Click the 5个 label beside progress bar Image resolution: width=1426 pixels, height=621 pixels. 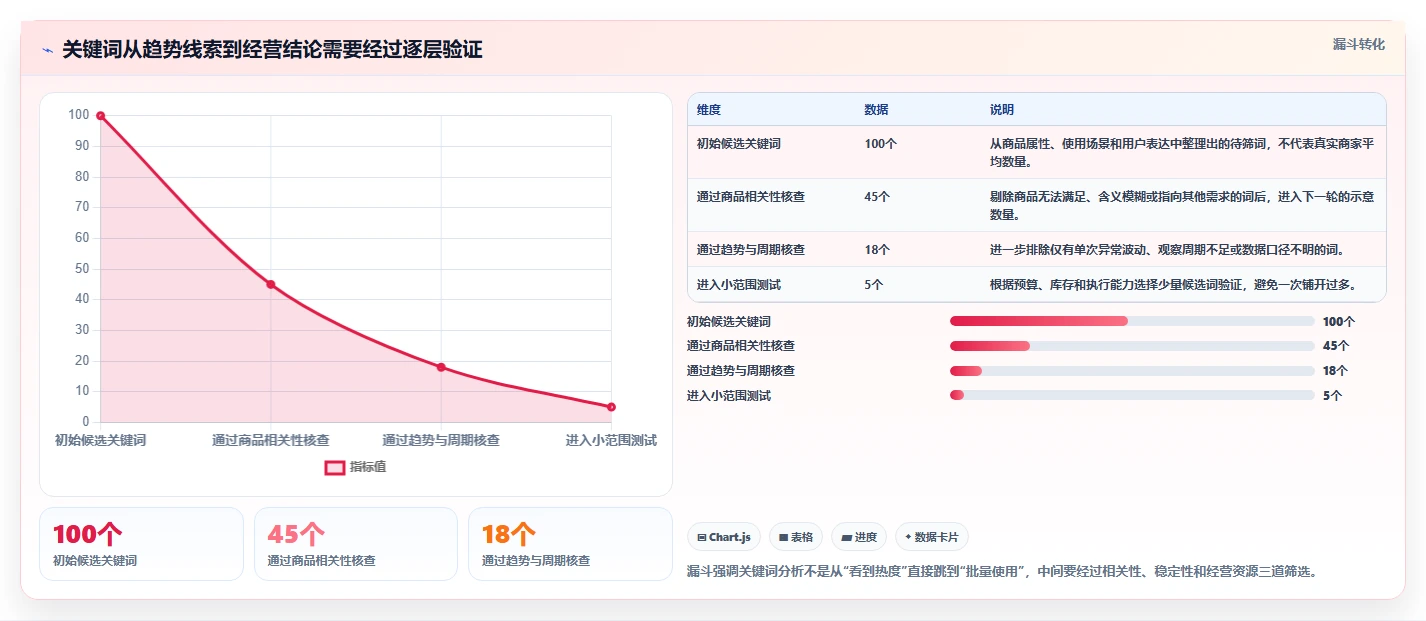[1332, 396]
